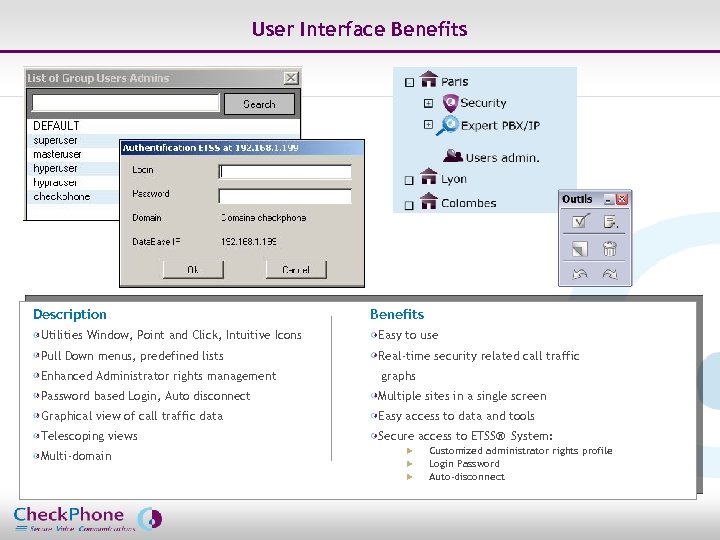Click the CheckPhone logo at bottom left

[x=88, y=519]
